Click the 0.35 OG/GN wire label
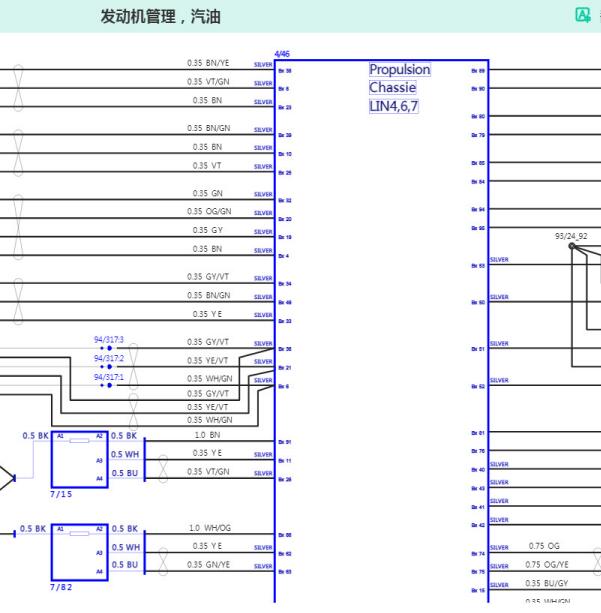Screen dimensions: 601x613 coord(209,212)
